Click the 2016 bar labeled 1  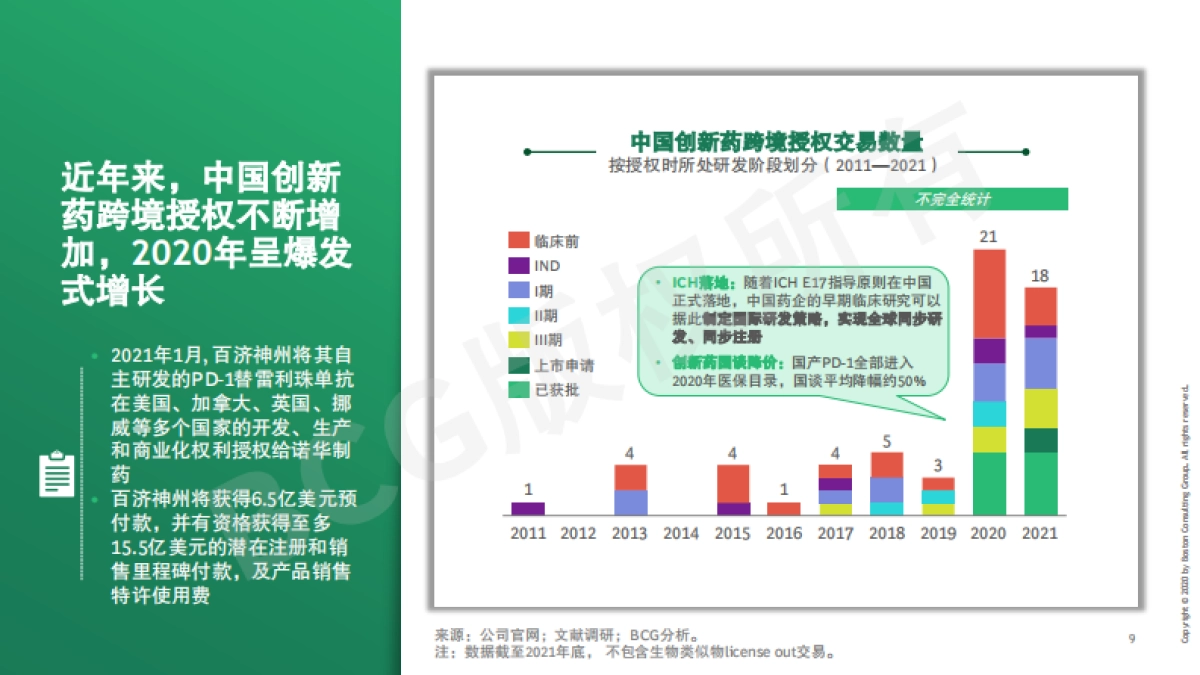[x=782, y=507]
